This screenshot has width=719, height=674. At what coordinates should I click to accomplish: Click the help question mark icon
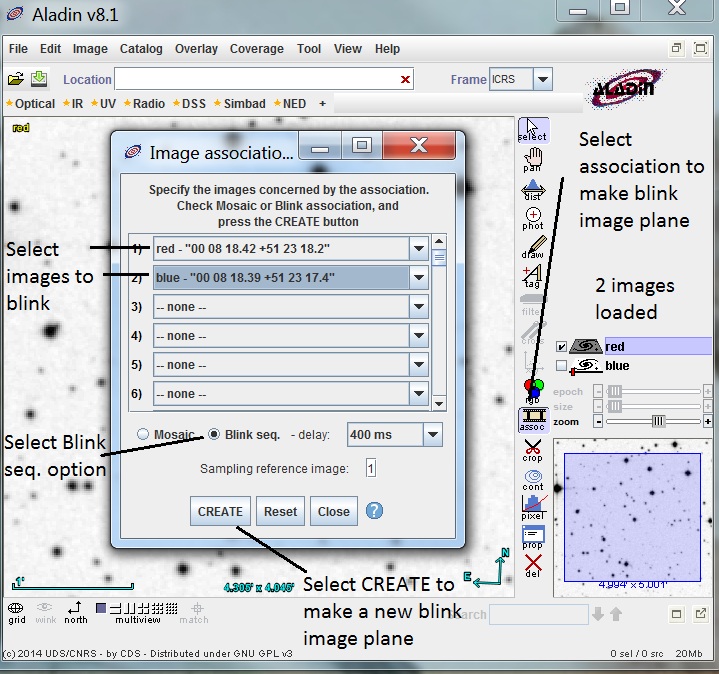[374, 510]
